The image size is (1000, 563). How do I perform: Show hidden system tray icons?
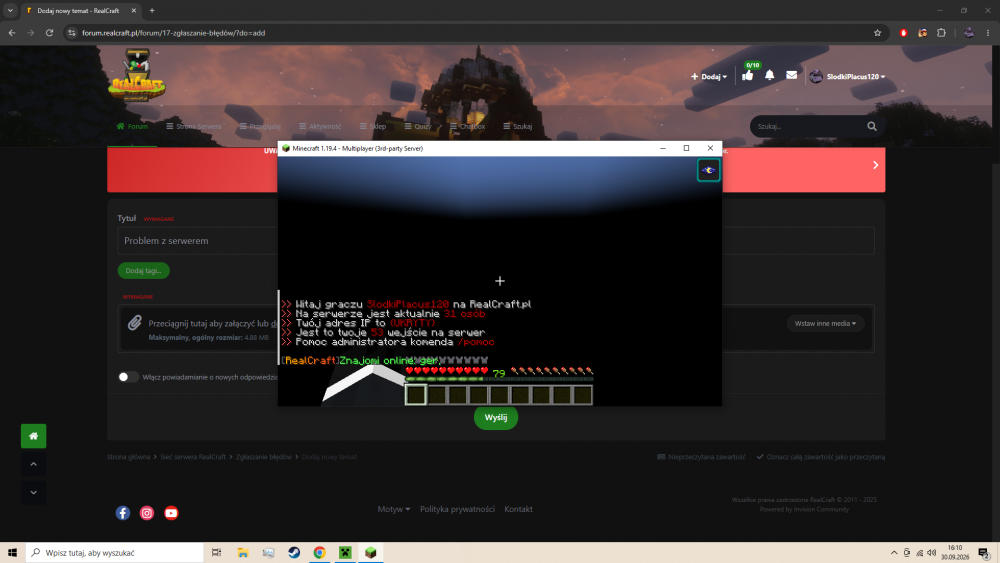(x=893, y=553)
